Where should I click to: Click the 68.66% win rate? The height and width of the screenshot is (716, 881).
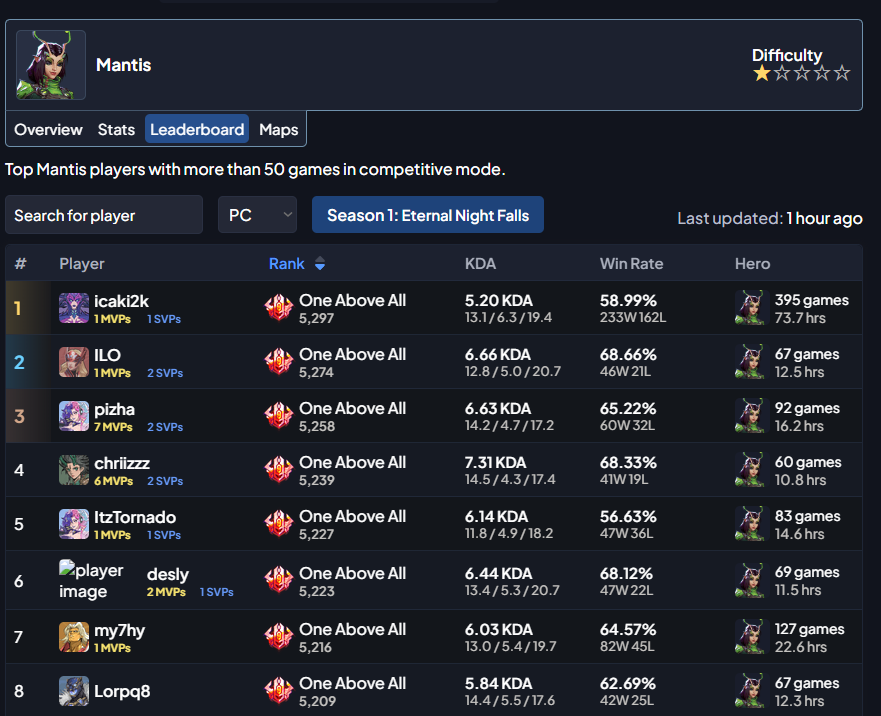pyautogui.click(x=628, y=355)
